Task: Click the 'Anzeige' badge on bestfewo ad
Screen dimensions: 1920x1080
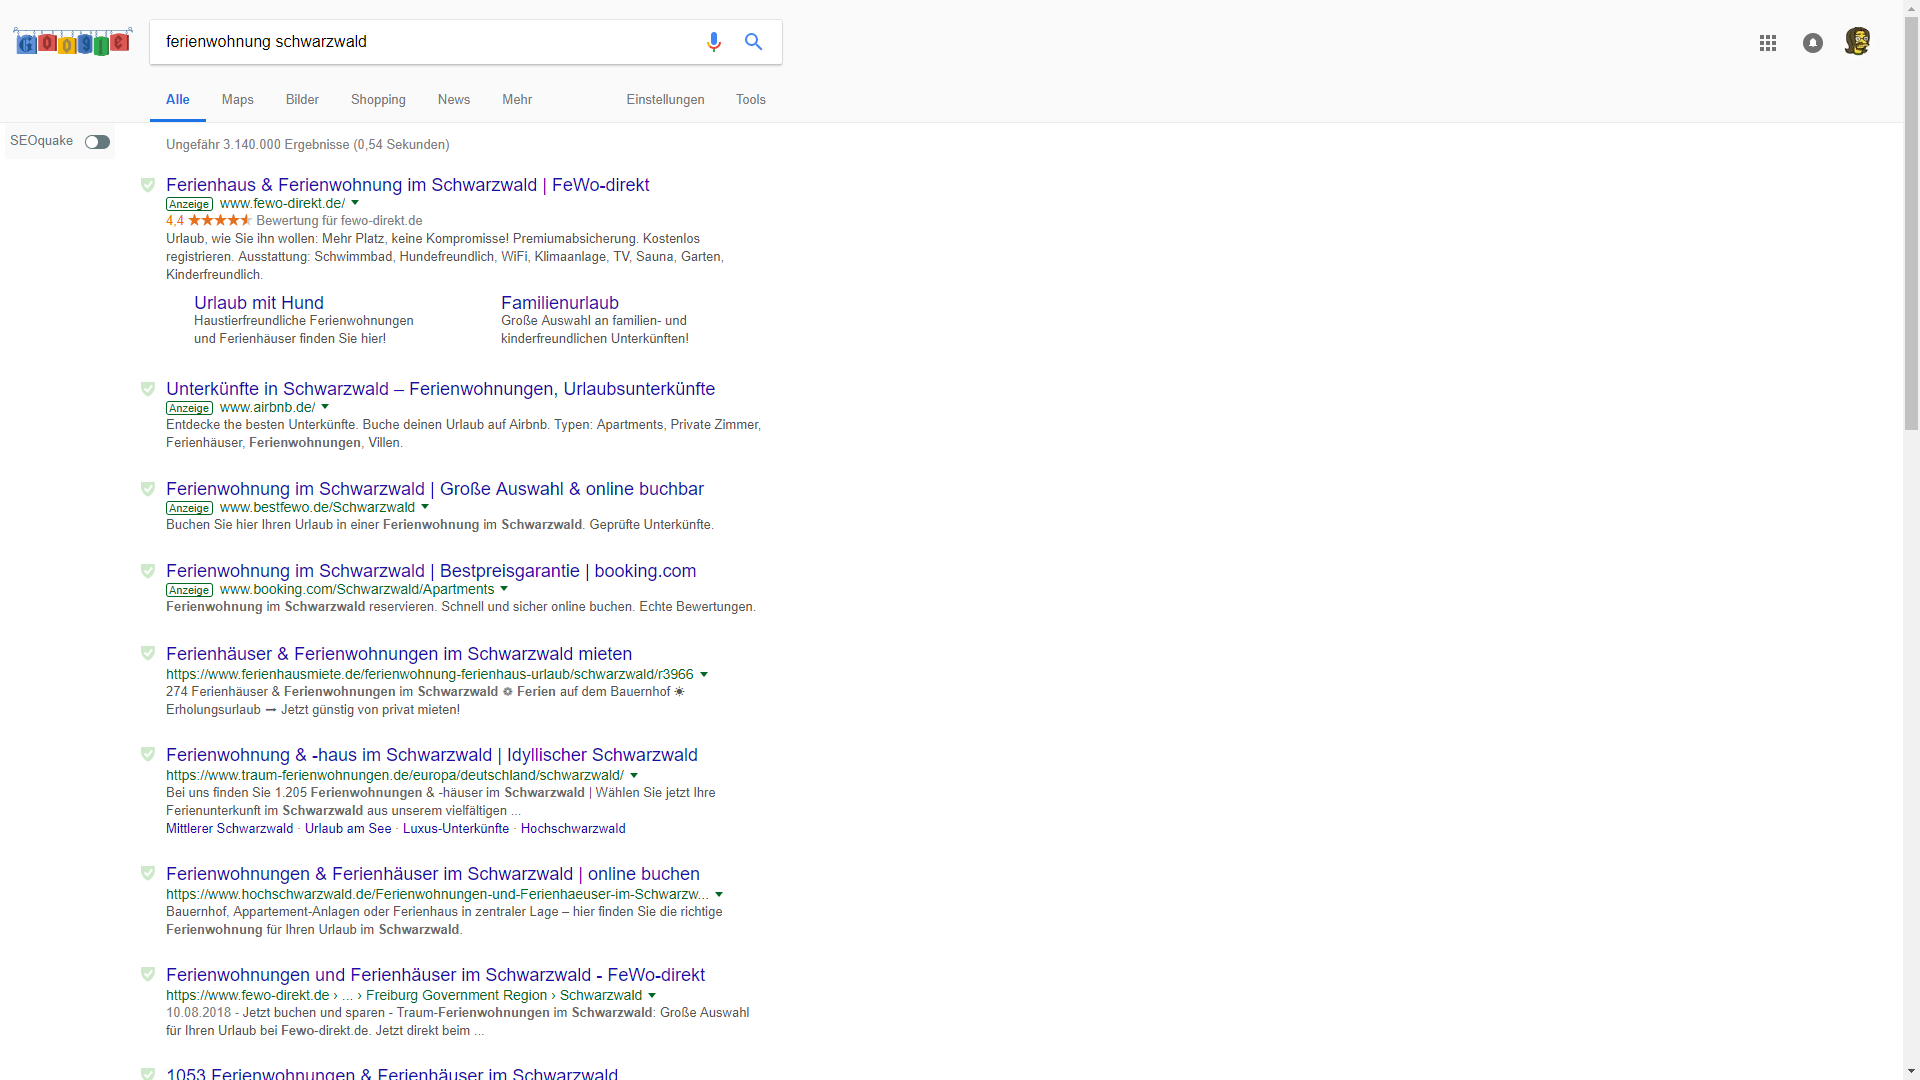Action: 189,508
